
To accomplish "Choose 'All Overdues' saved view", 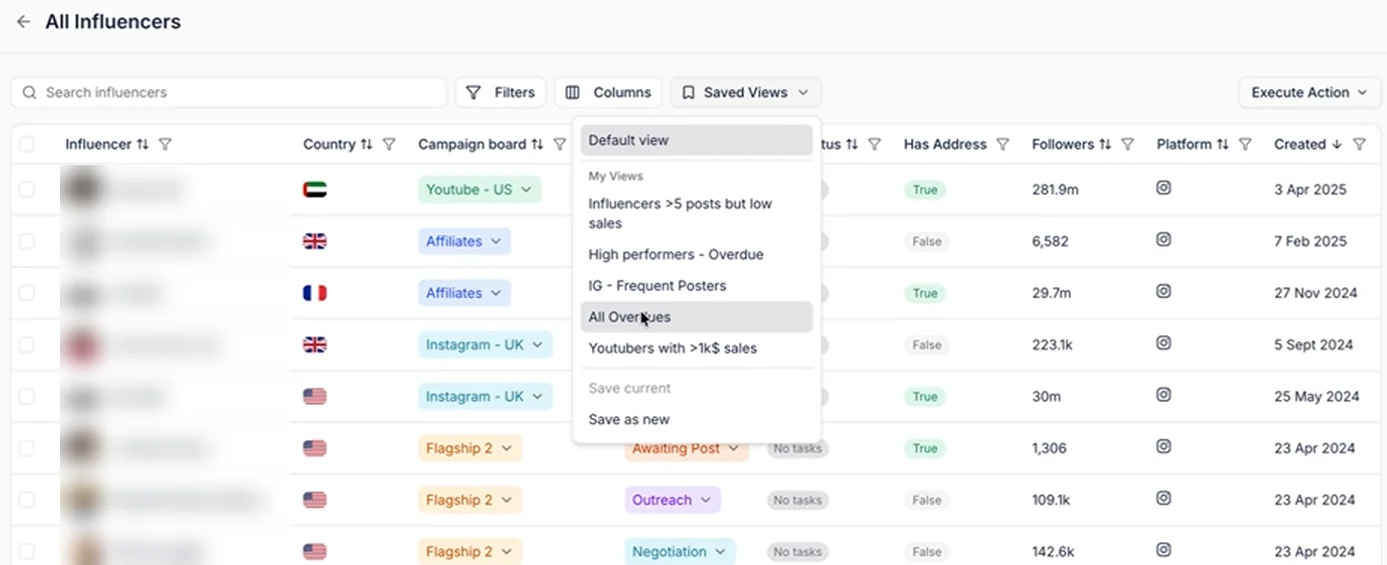I will (x=696, y=317).
